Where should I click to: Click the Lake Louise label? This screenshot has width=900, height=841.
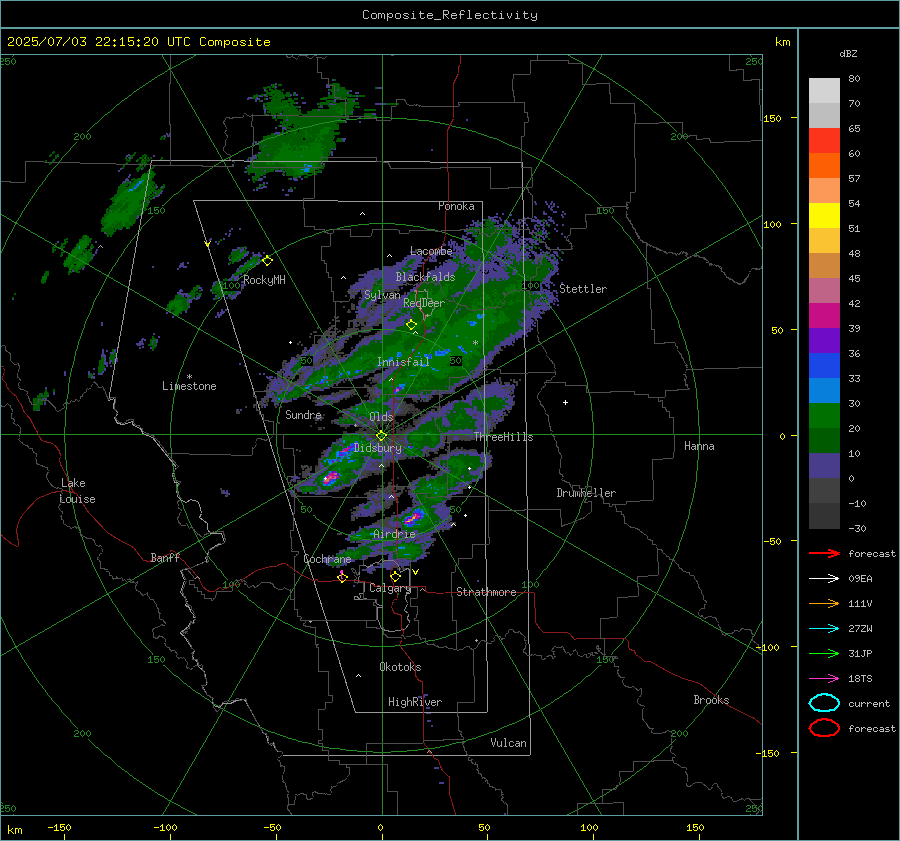77,491
